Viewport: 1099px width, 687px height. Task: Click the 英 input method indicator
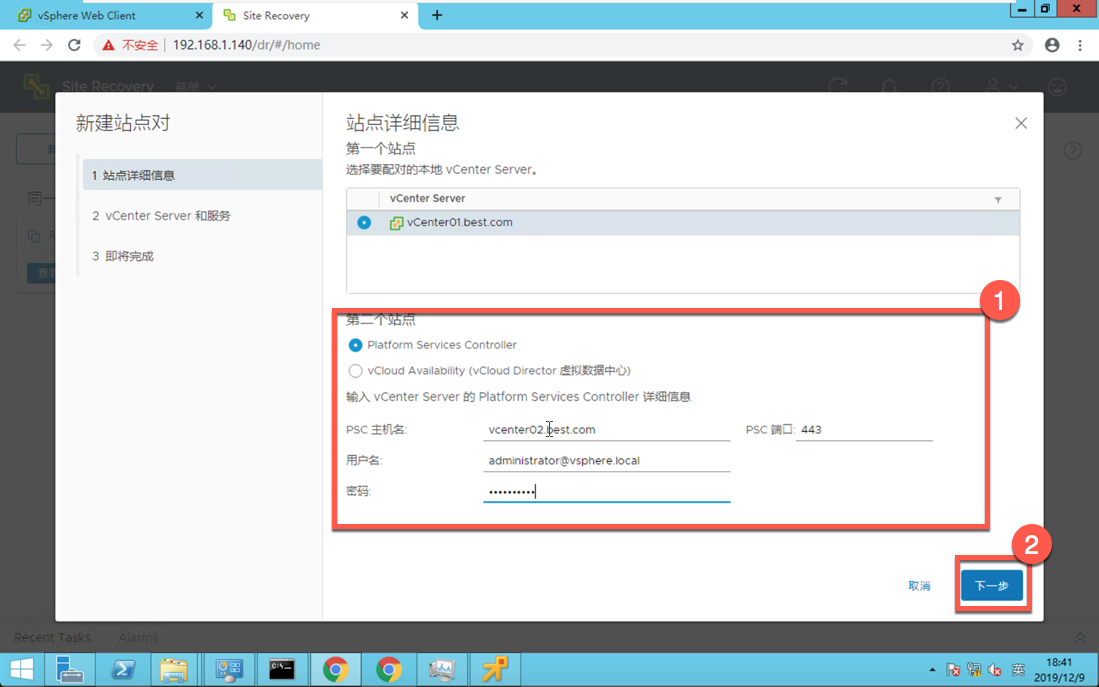1018,669
